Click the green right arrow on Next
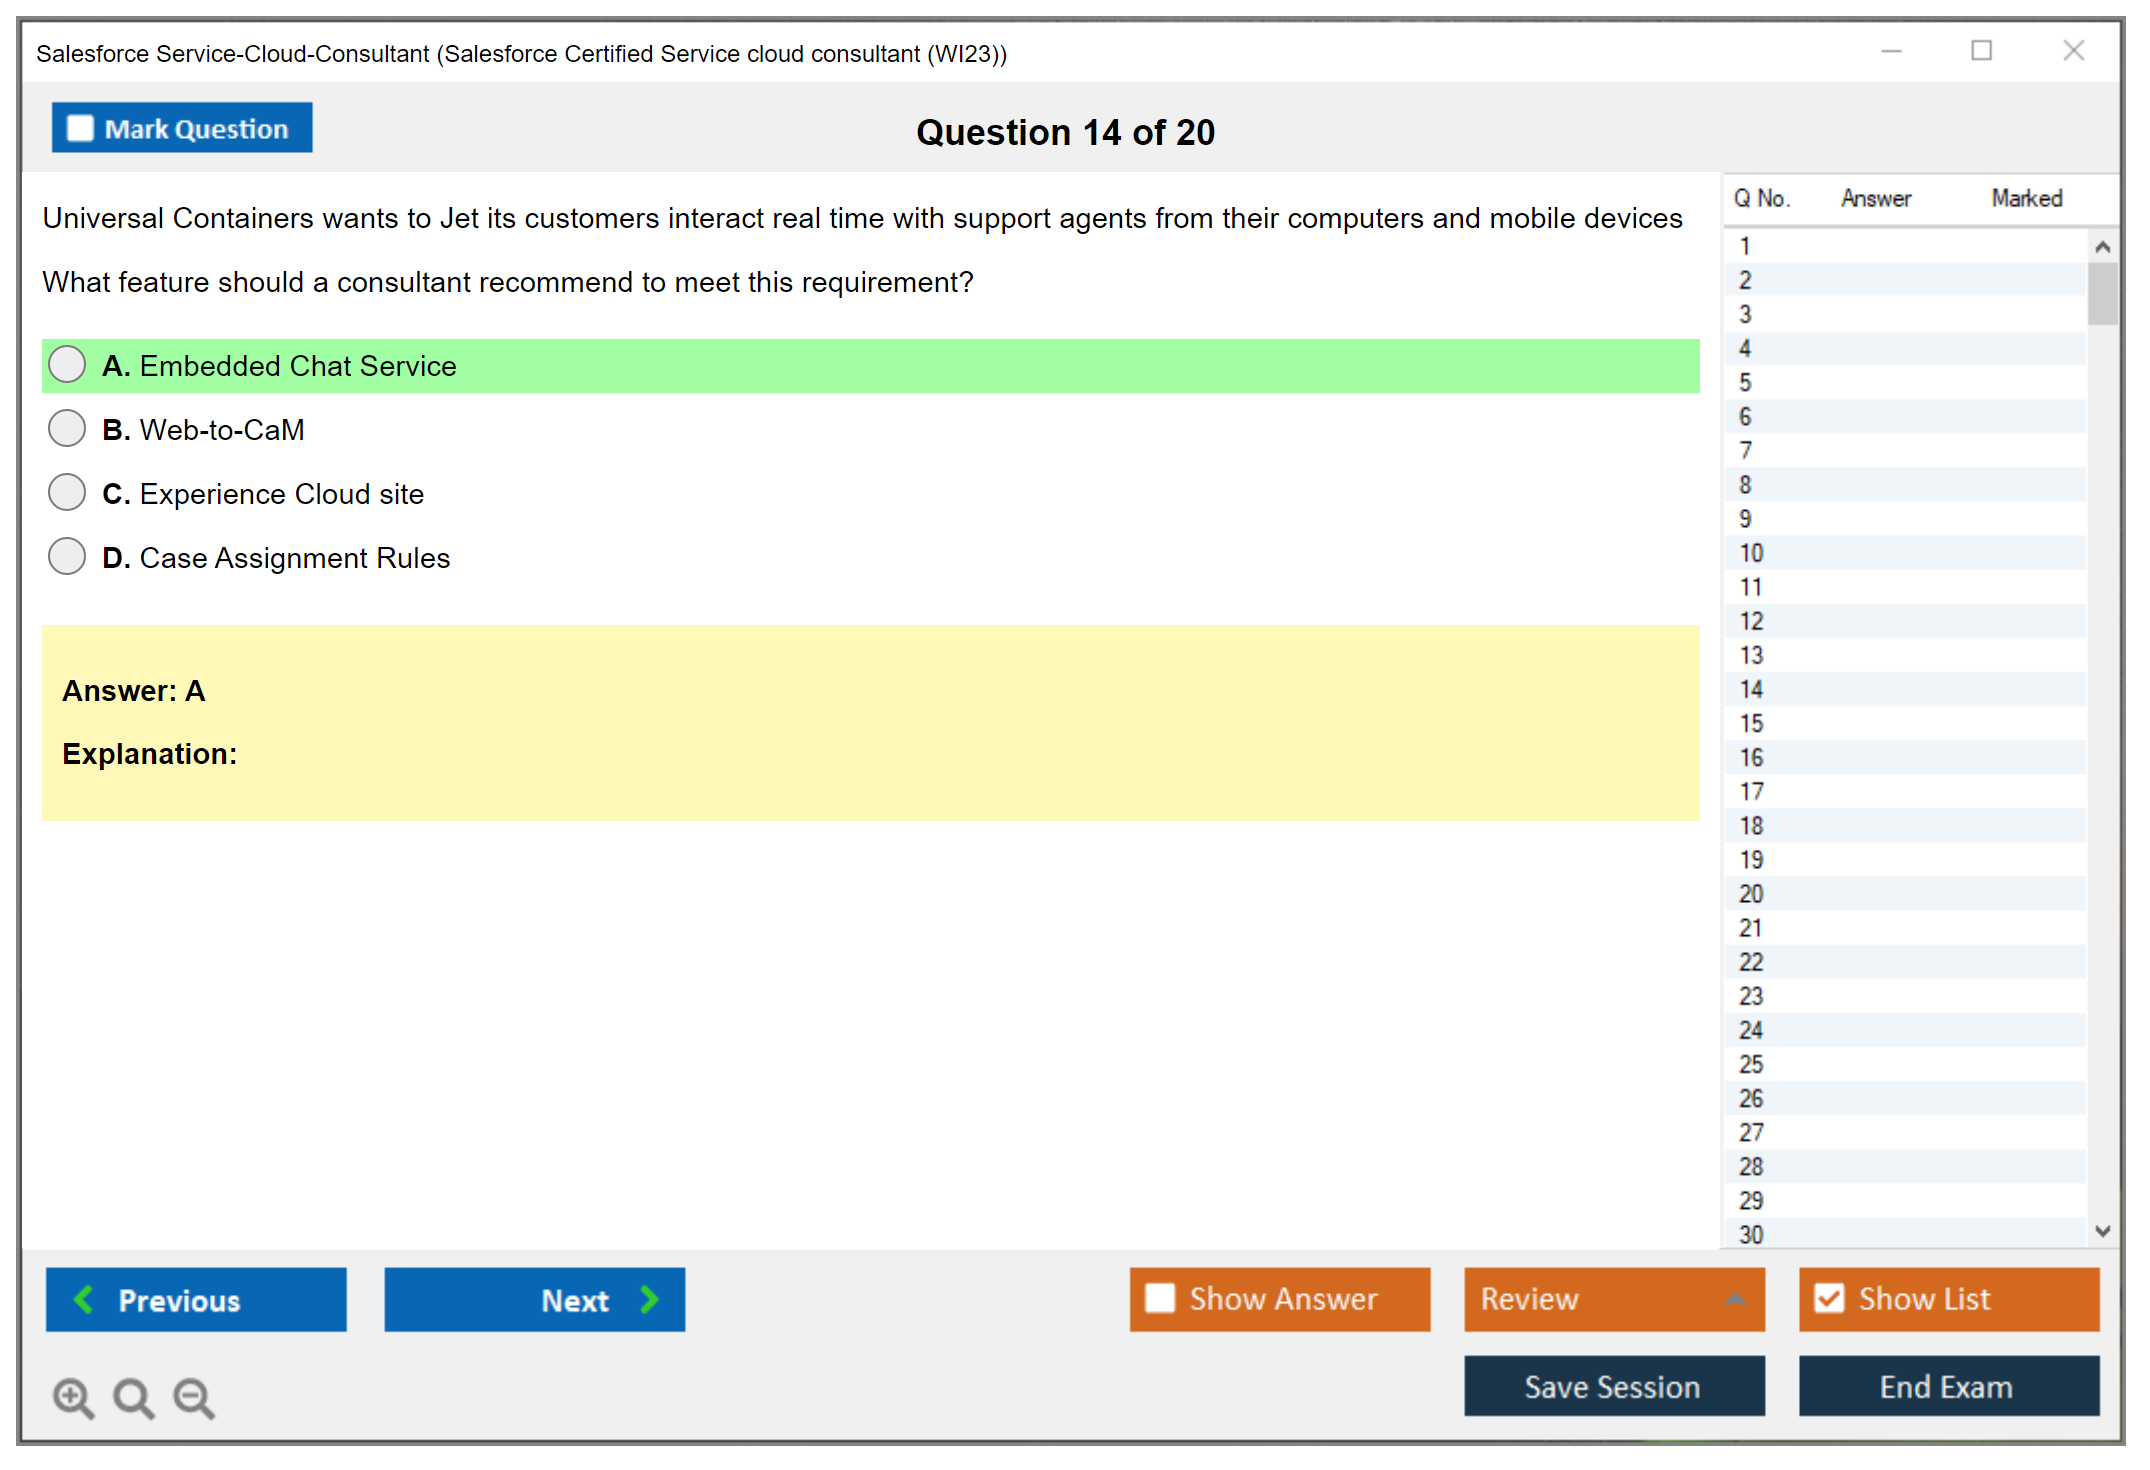 (649, 1299)
